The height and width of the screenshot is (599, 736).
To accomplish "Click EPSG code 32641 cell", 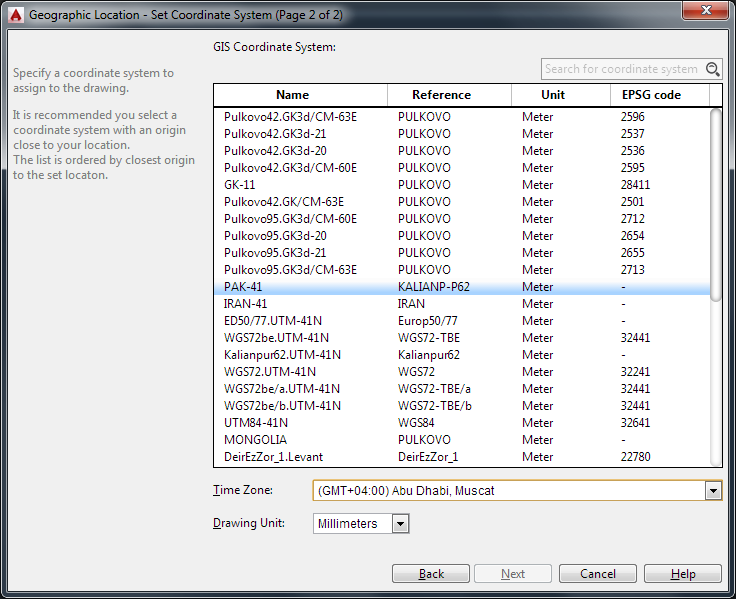I will pyautogui.click(x=635, y=423).
